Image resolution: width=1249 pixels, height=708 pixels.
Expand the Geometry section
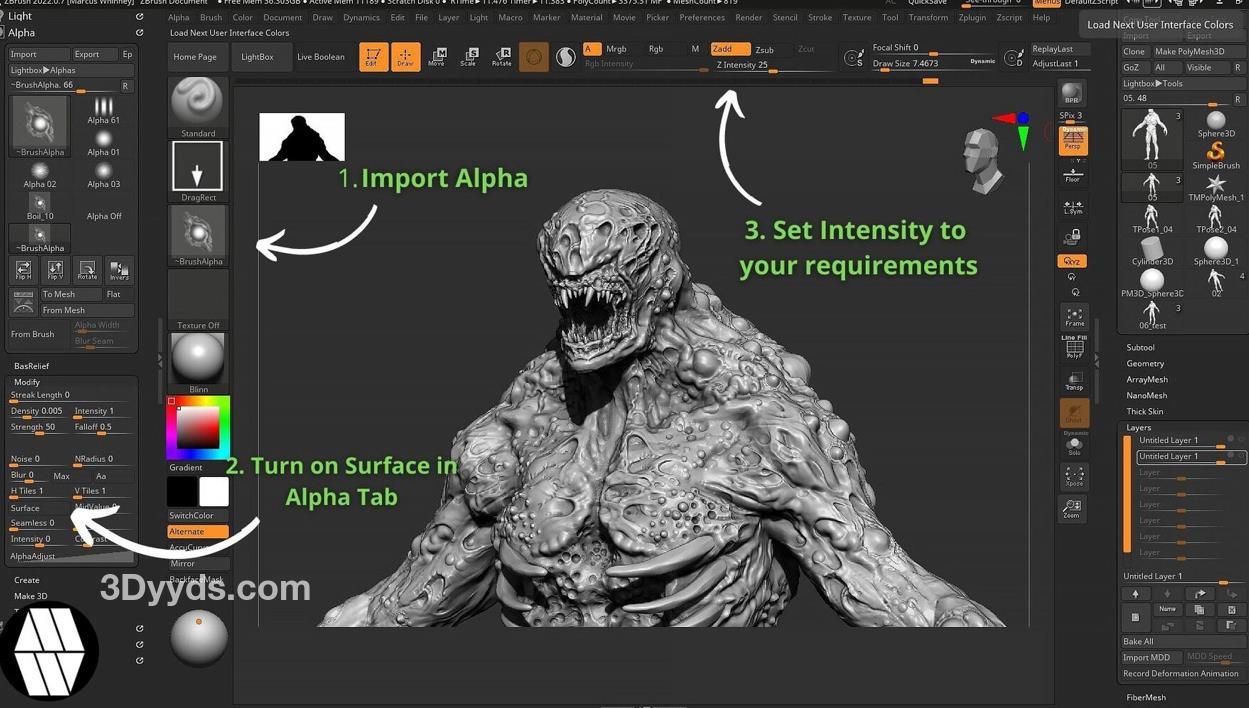click(x=1145, y=364)
